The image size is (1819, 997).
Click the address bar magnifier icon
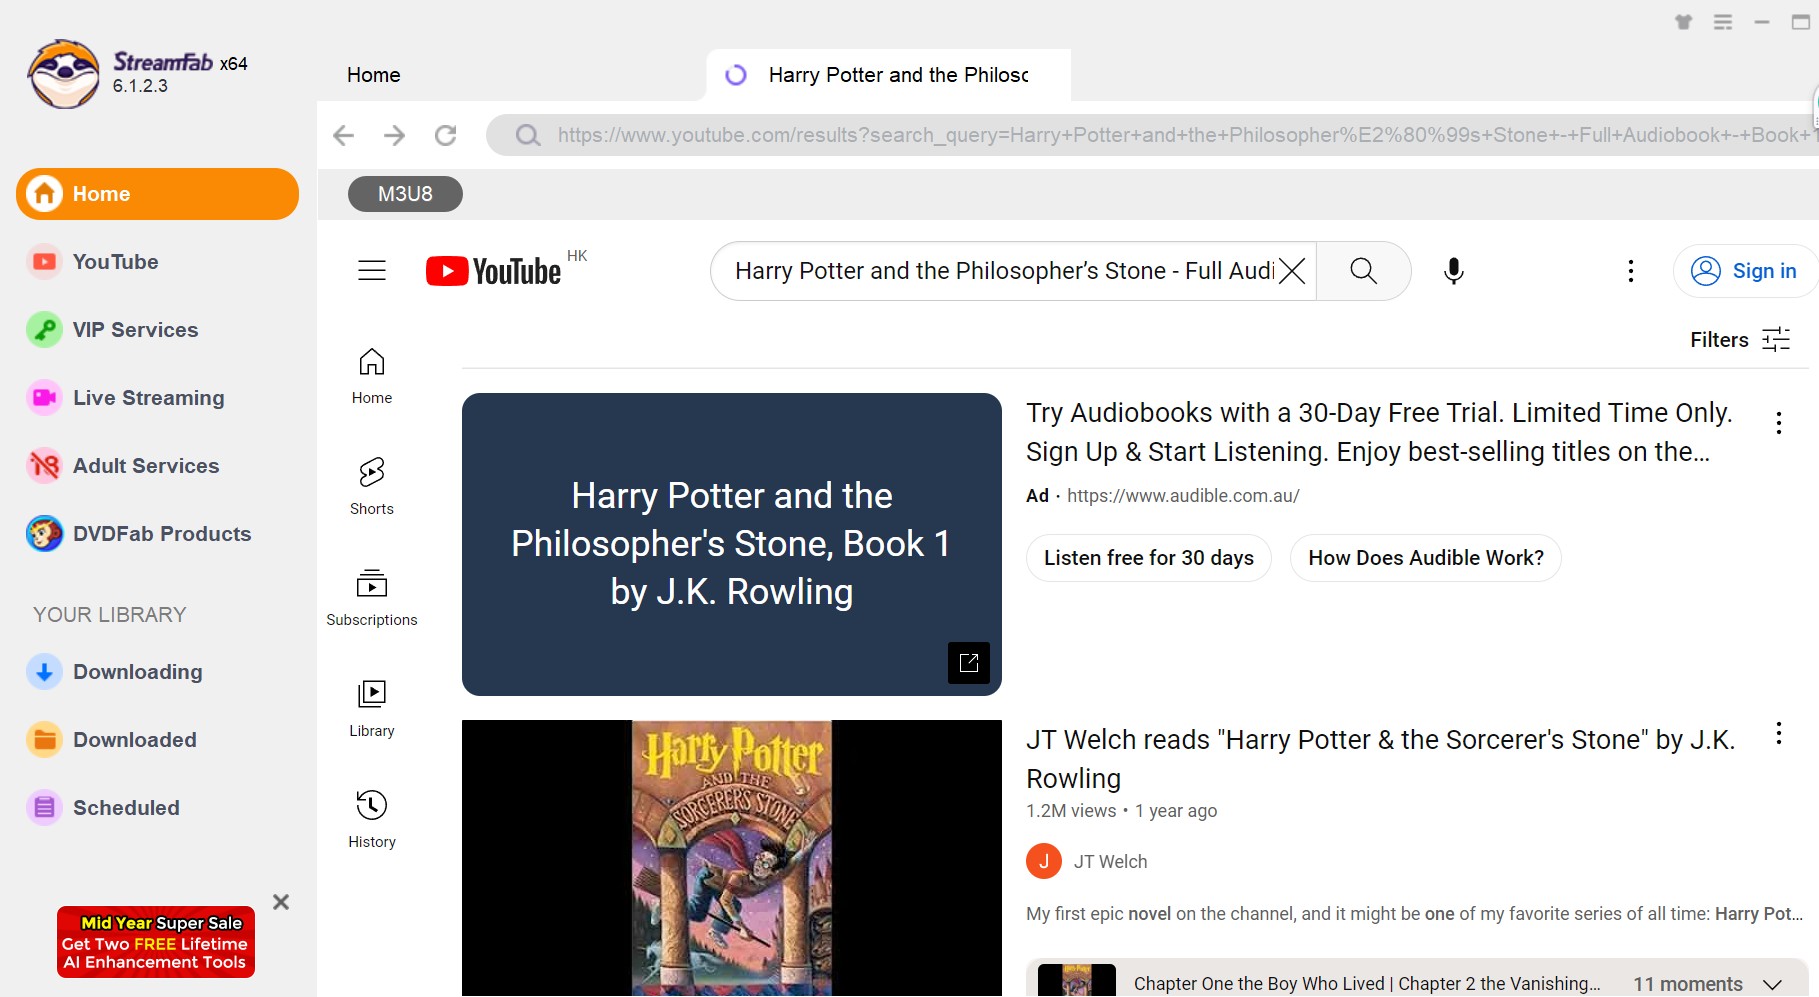click(528, 135)
